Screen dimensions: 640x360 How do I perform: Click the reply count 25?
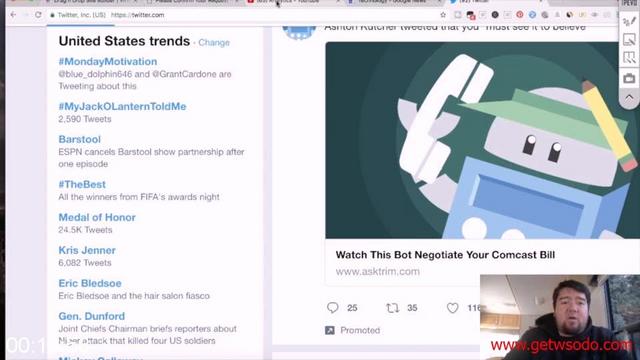[352, 308]
